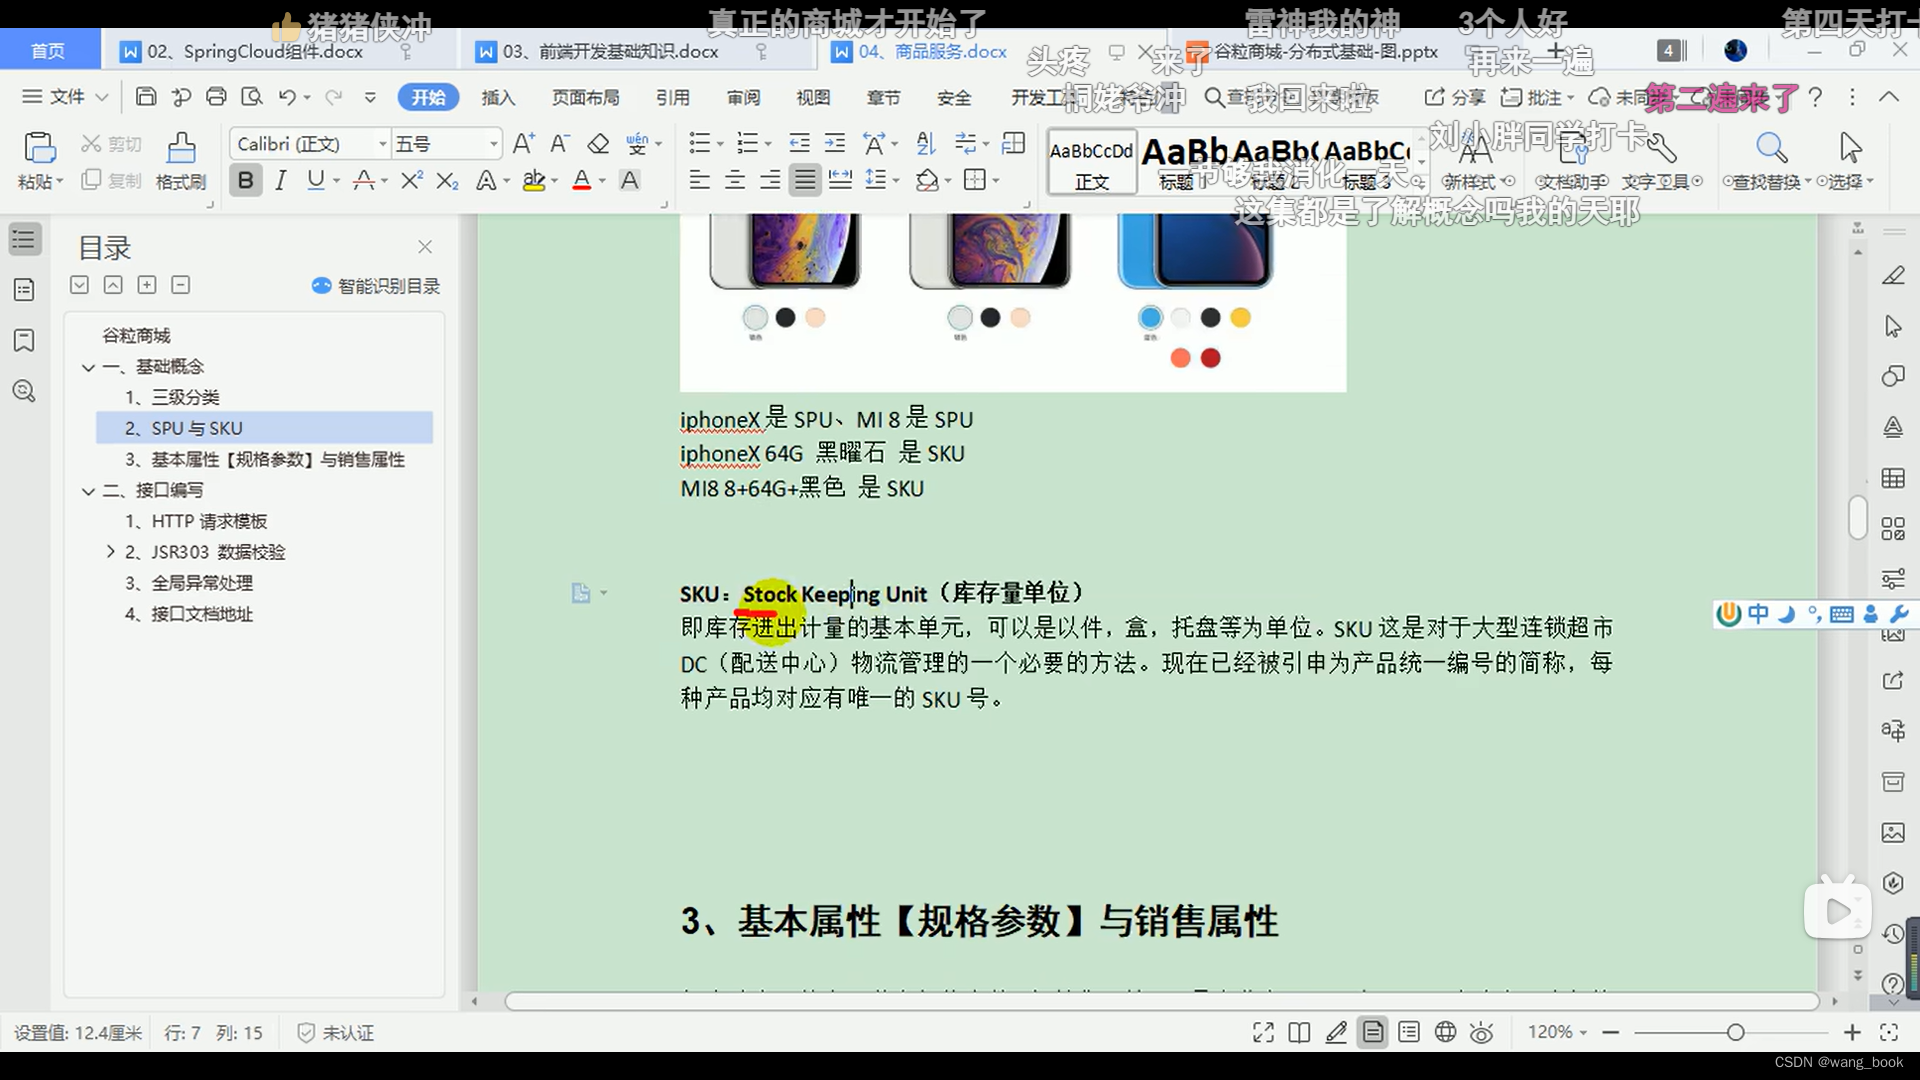This screenshot has width=1920, height=1080.
Task: Click the 未认证 status bar entry
Action: (x=336, y=1033)
